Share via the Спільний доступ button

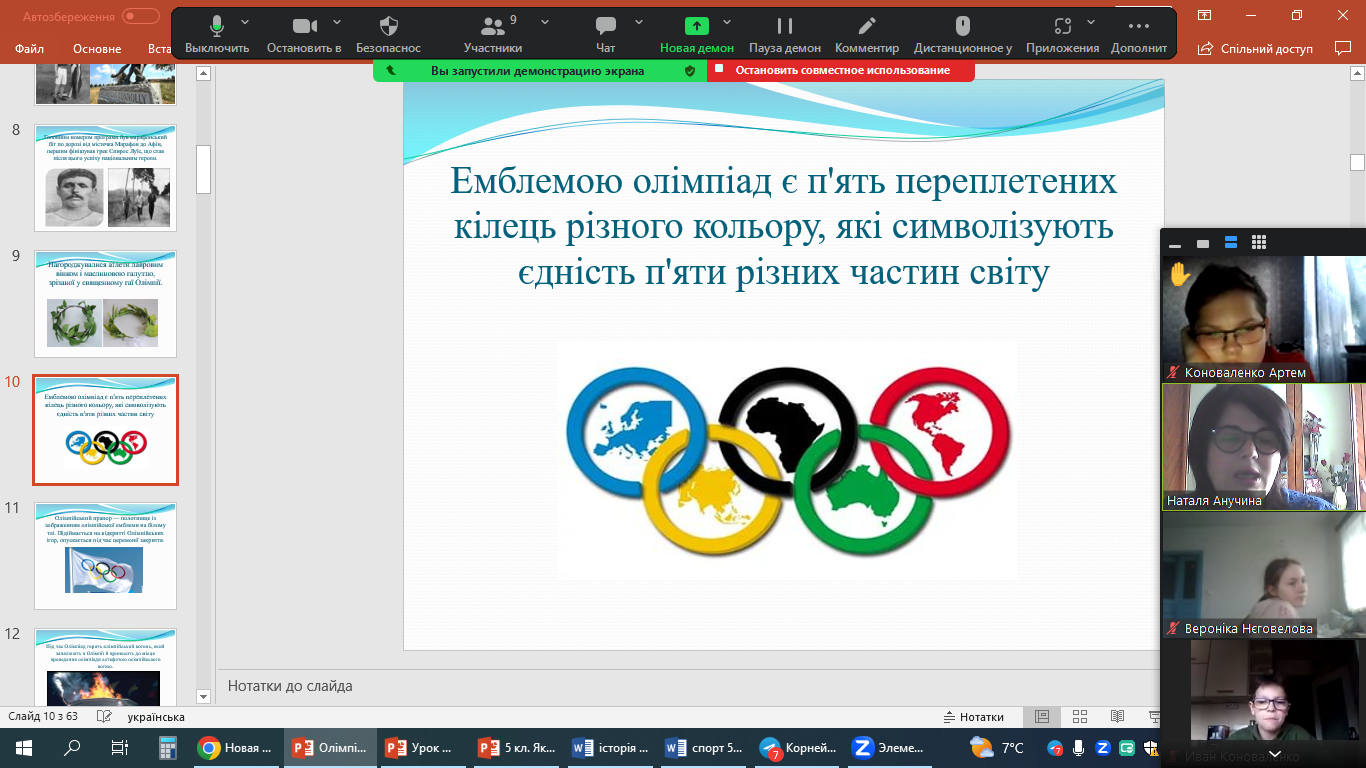(x=1255, y=48)
